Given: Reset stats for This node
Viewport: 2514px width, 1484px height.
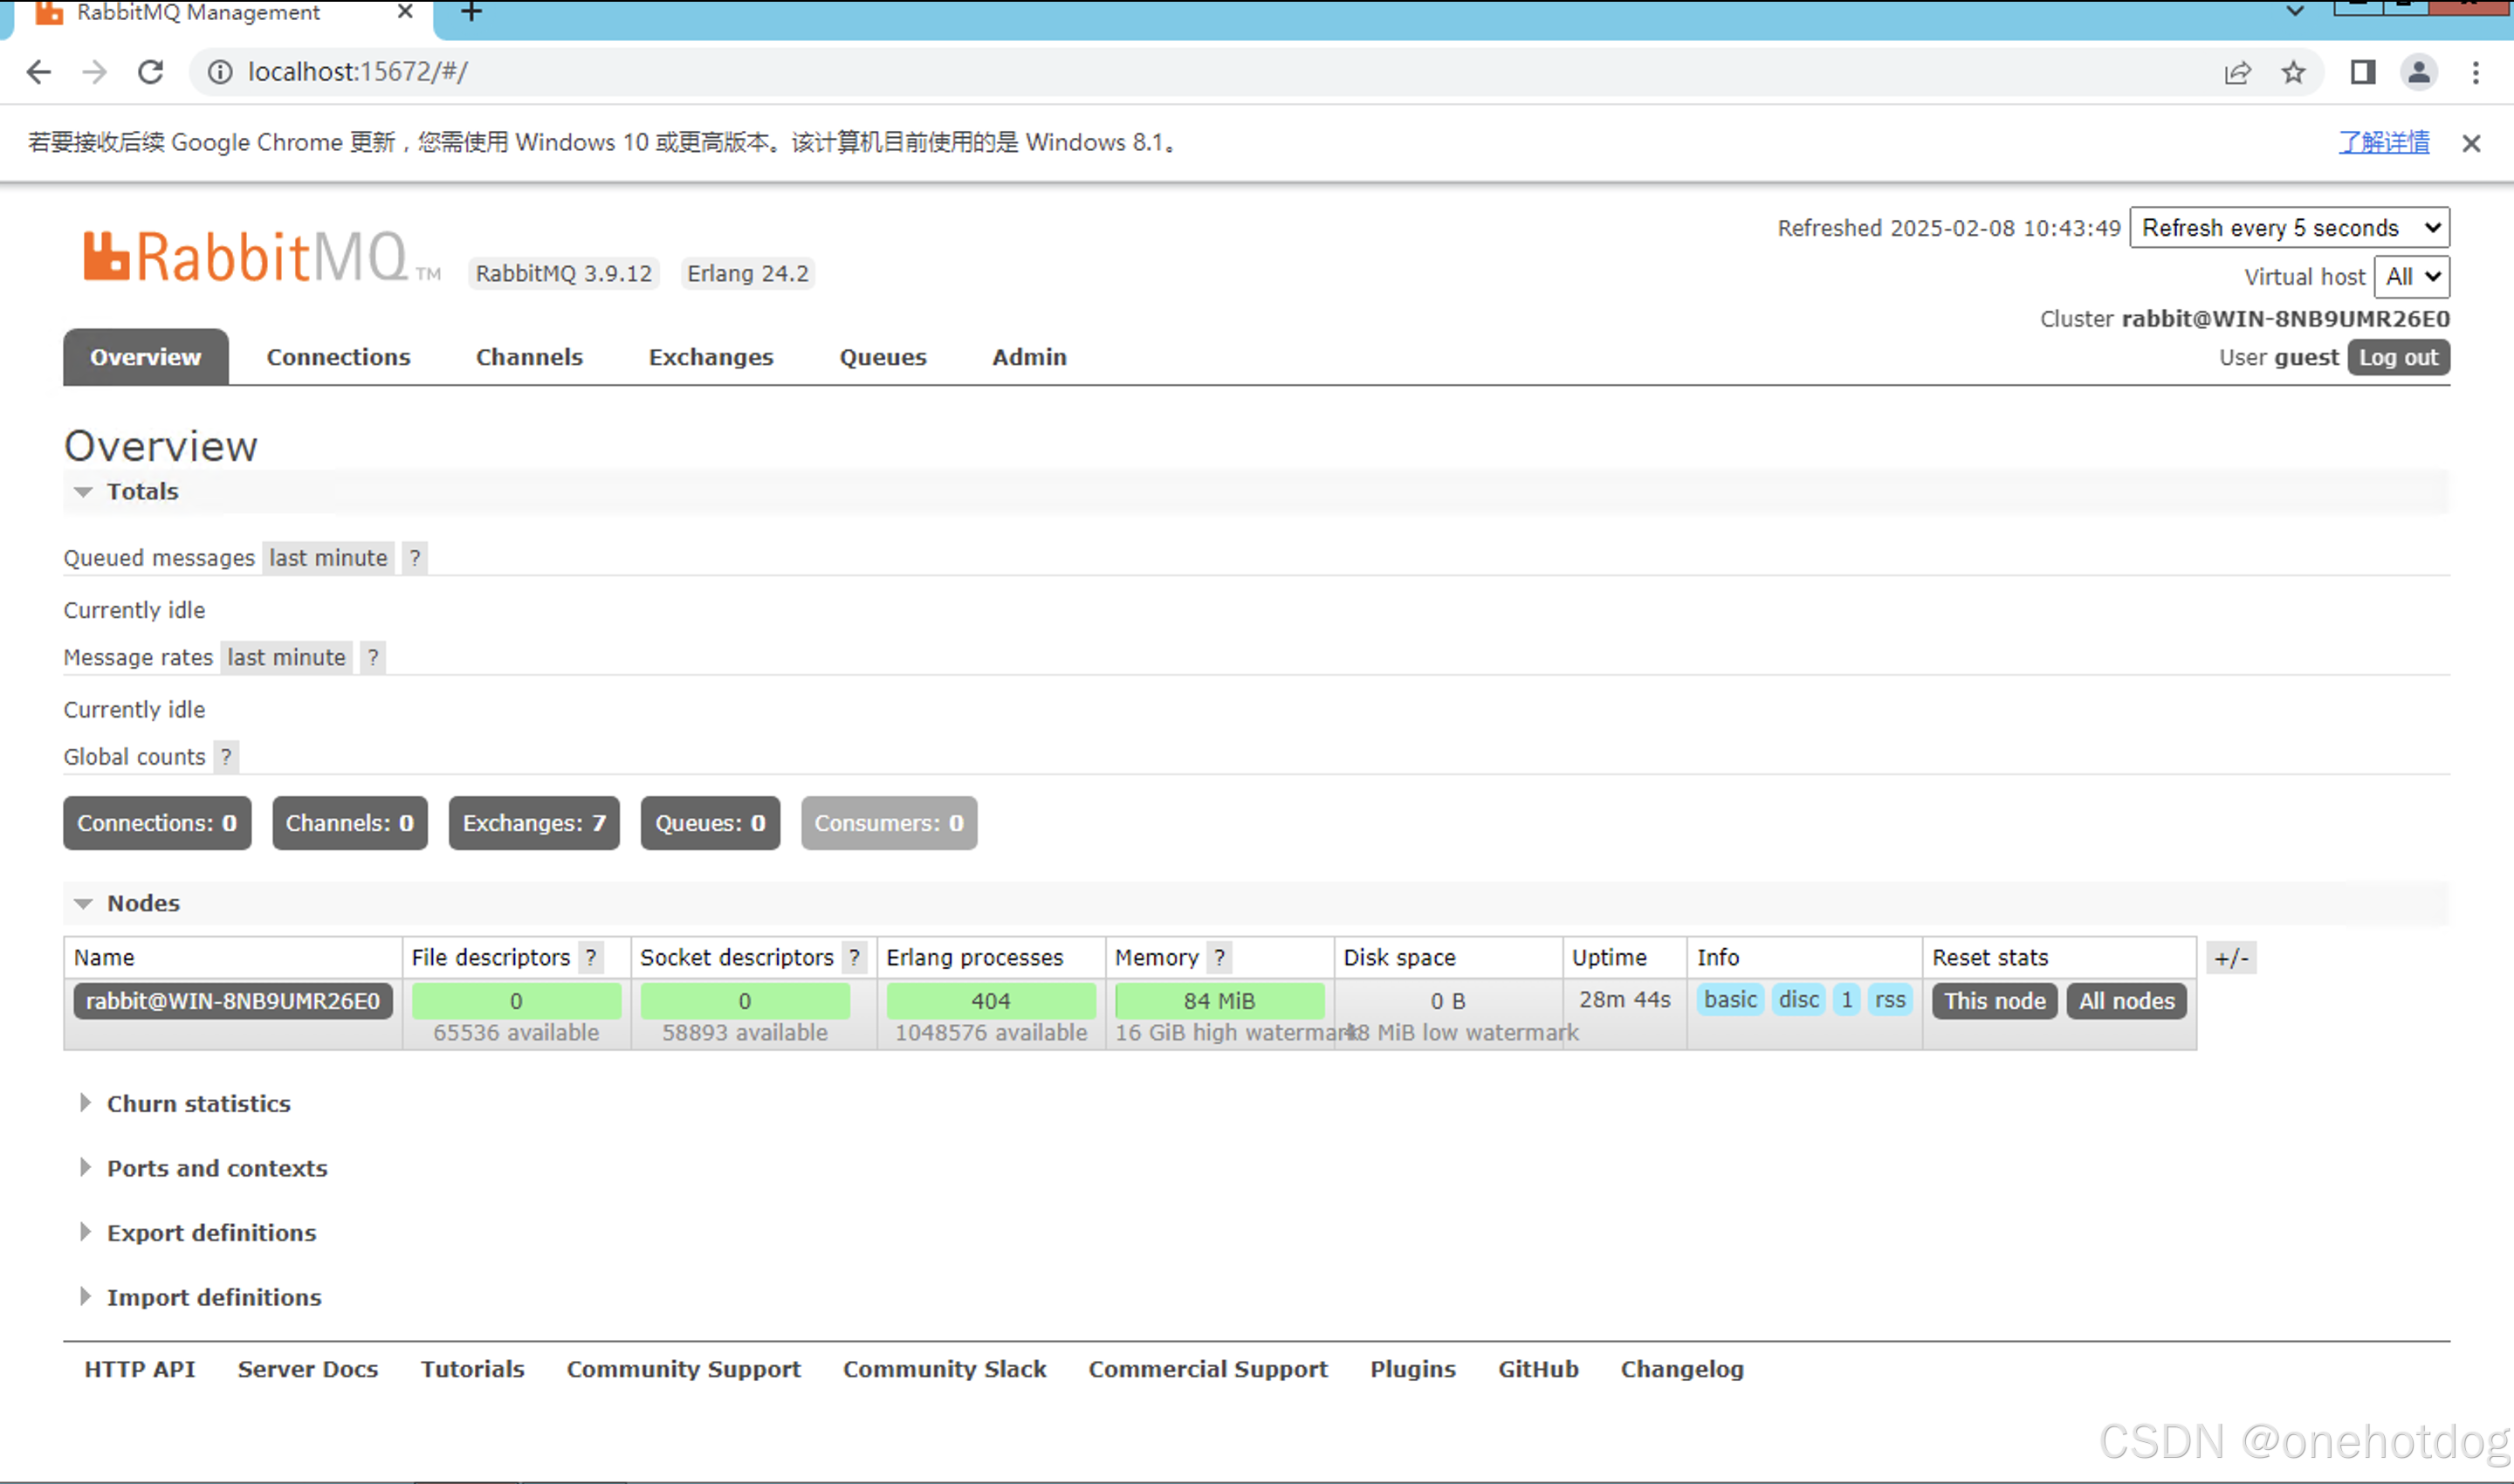Looking at the screenshot, I should pos(1992,1000).
